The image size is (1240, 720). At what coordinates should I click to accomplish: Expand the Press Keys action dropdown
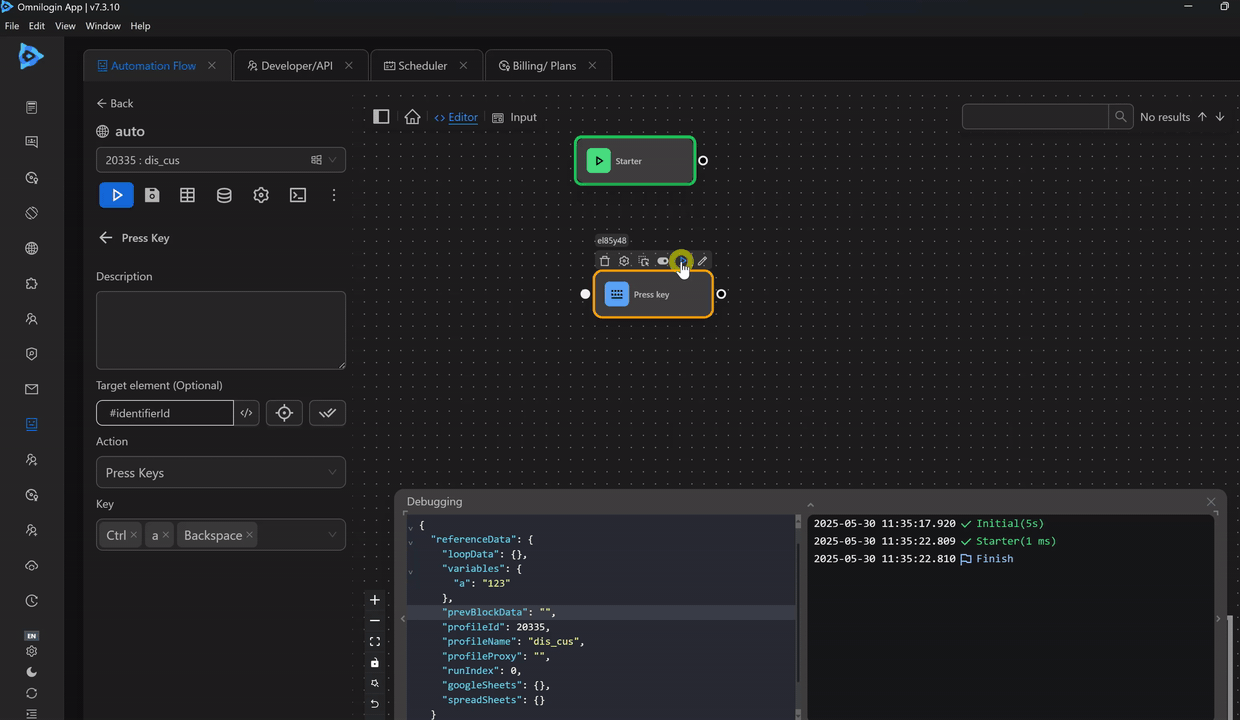220,473
